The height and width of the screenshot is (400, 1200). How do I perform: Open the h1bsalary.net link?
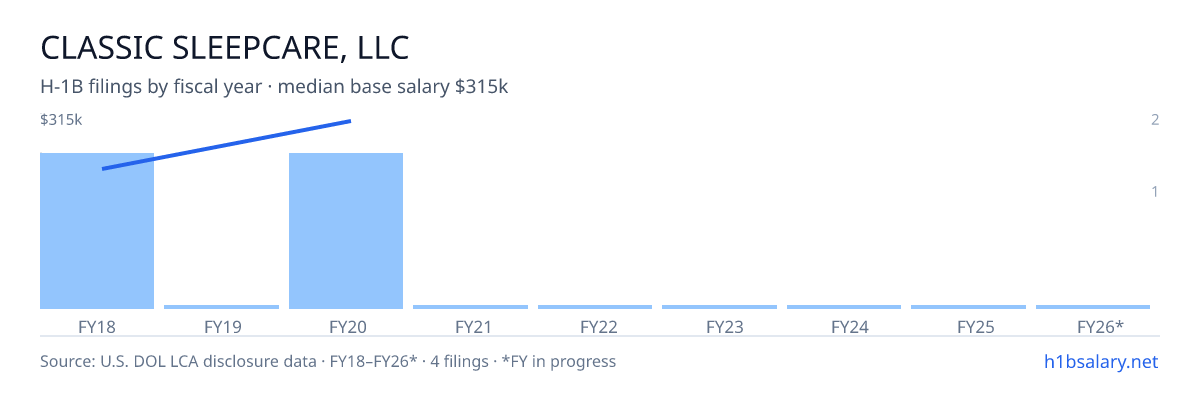[x=1100, y=361]
